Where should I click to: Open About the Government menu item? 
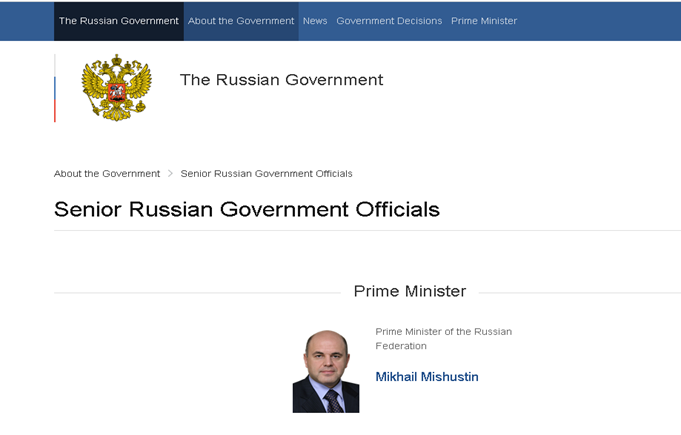(x=241, y=21)
